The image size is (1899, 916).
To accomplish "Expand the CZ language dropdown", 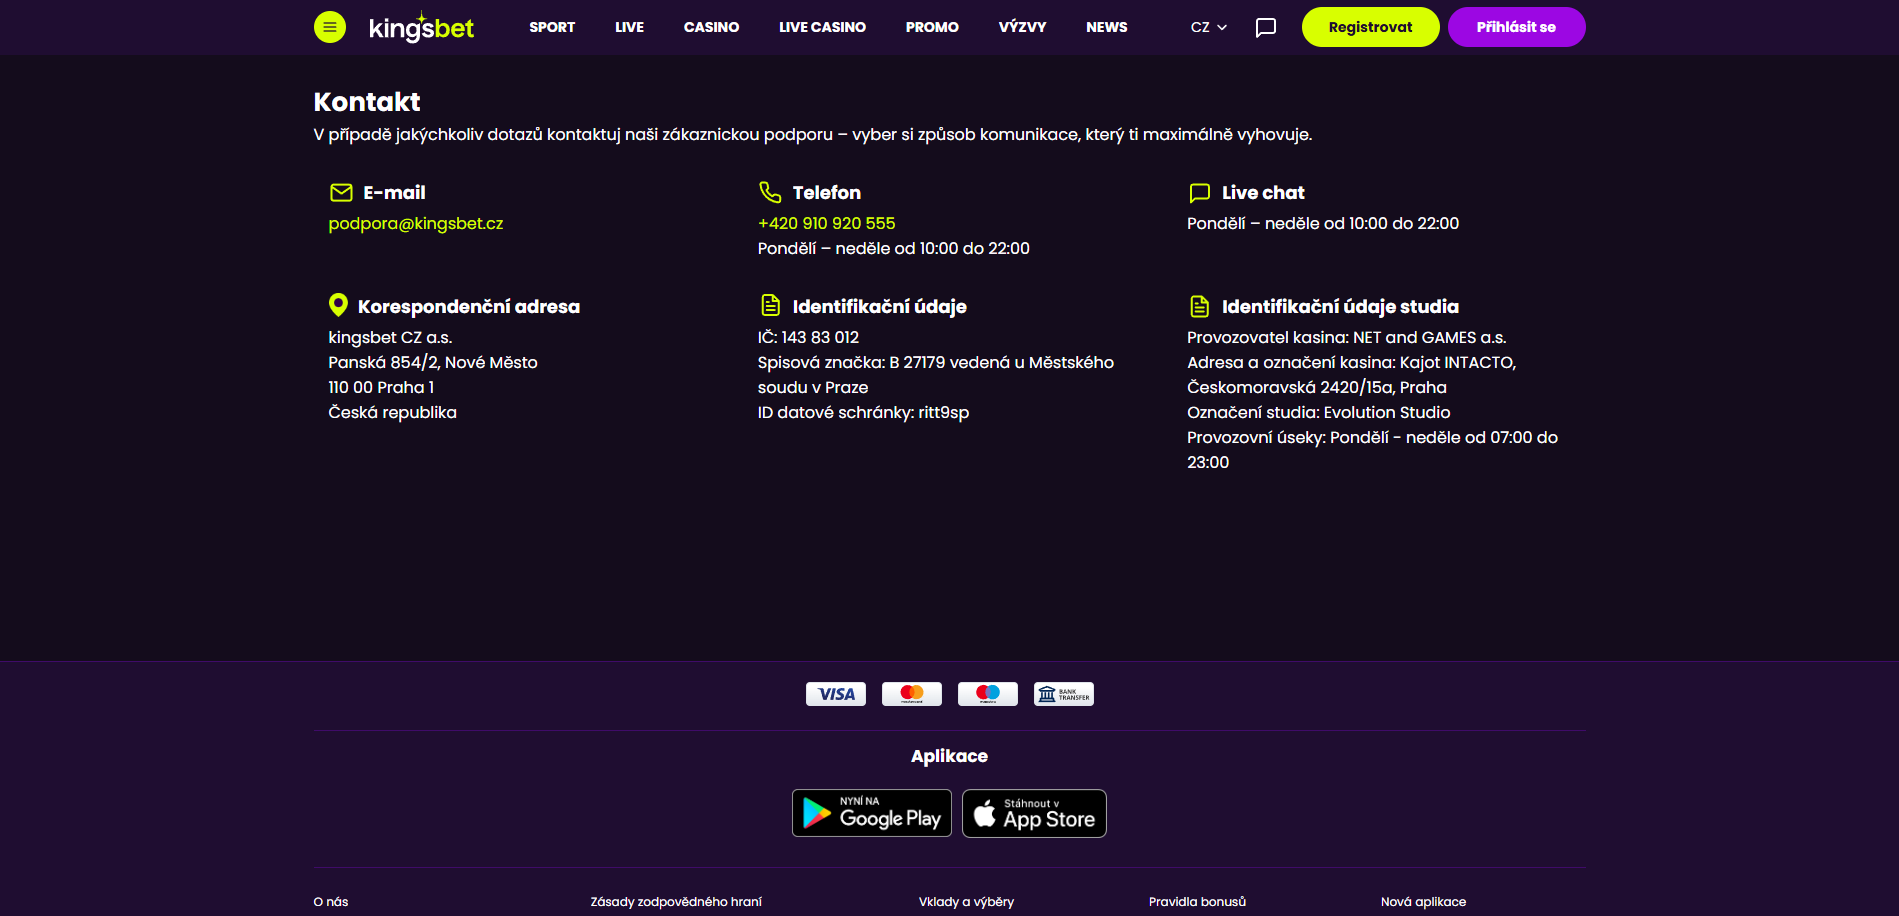I will tap(1208, 27).
